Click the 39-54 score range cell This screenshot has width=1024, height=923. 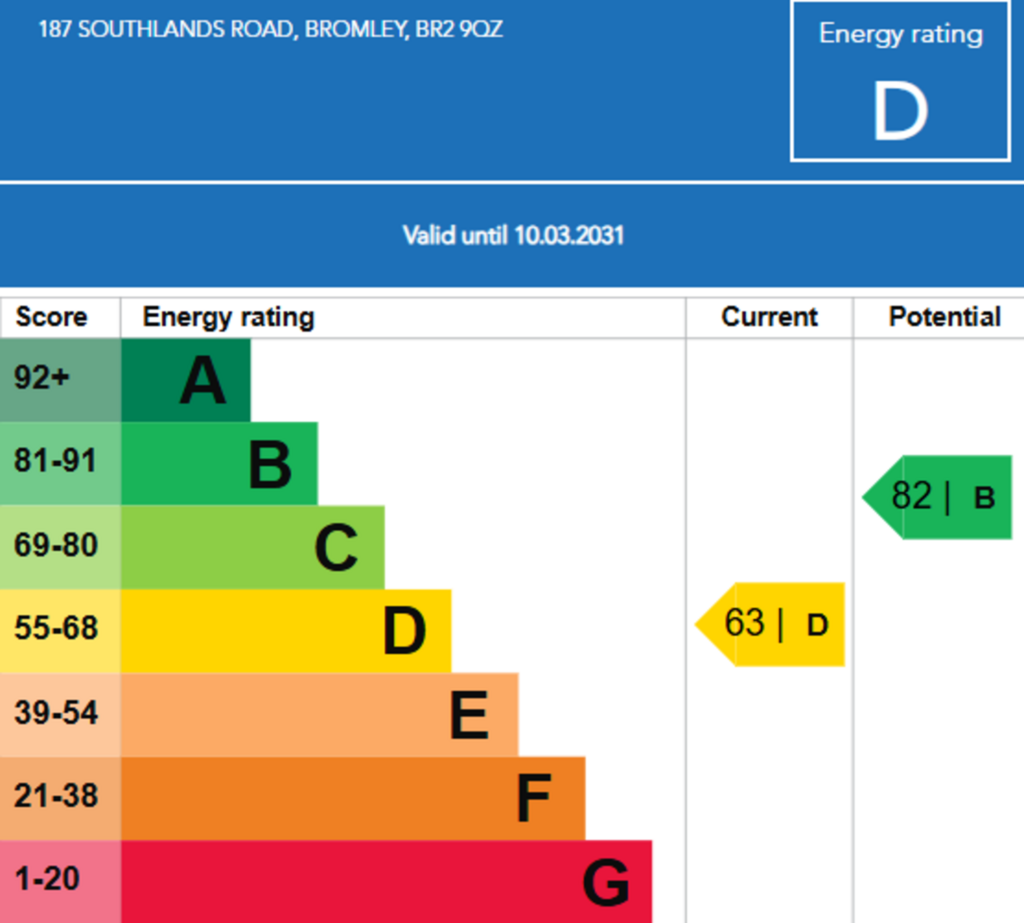tap(60, 715)
